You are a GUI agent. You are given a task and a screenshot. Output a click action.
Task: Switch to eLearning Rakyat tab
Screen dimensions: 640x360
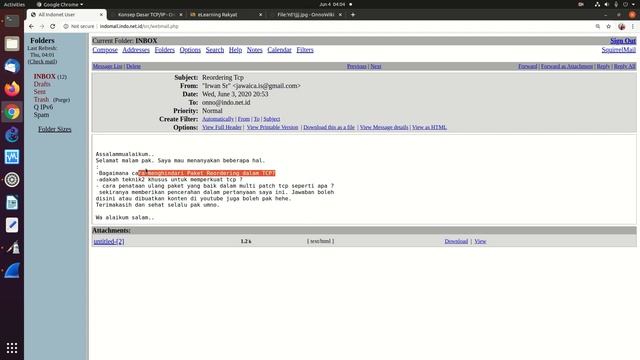[226, 15]
